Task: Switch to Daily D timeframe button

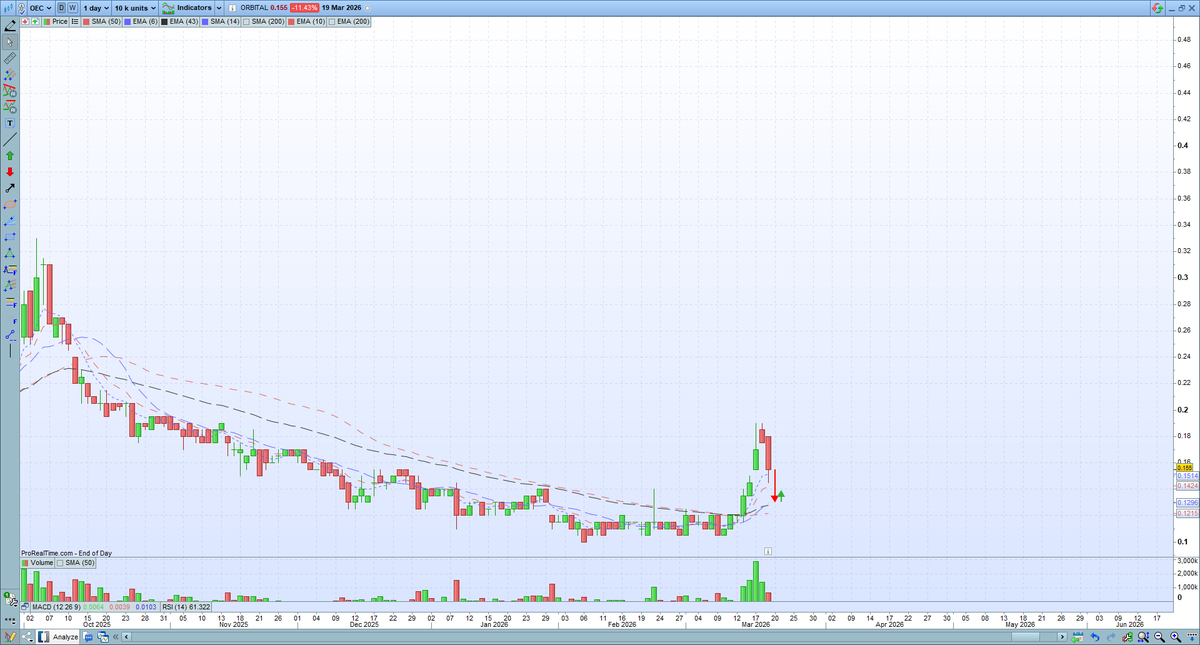Action: [61, 8]
